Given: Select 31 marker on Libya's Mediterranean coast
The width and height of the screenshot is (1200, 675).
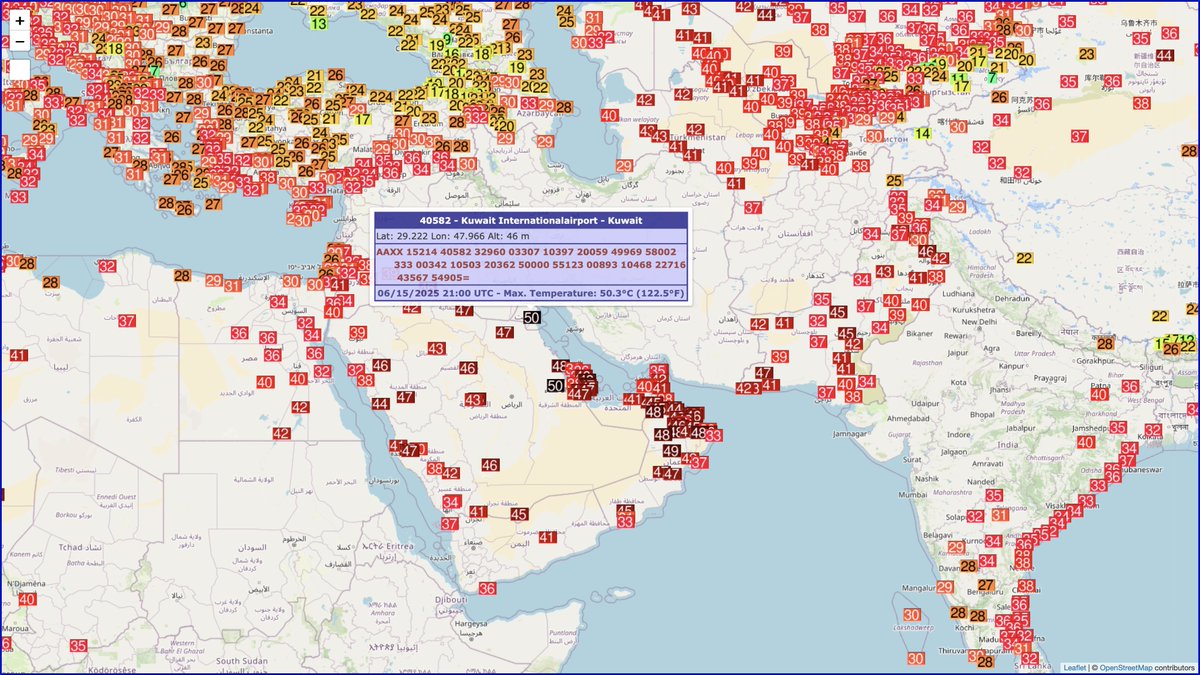Looking at the screenshot, I should point(232,286).
